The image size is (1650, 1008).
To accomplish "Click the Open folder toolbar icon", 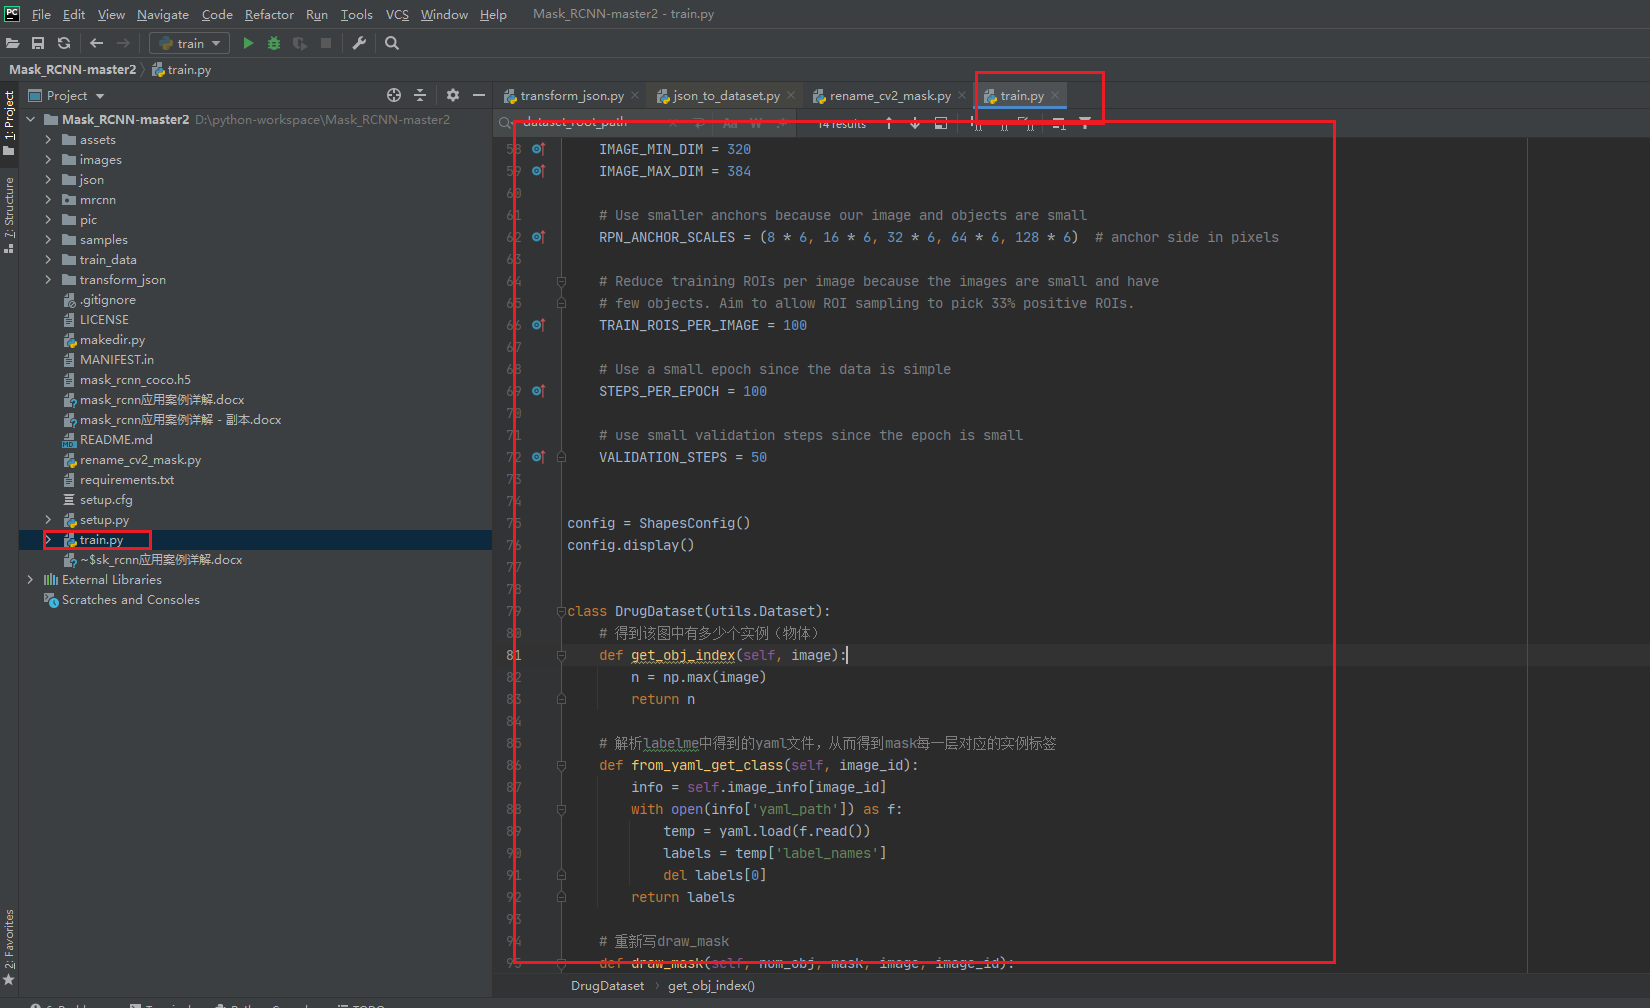I will pos(12,43).
